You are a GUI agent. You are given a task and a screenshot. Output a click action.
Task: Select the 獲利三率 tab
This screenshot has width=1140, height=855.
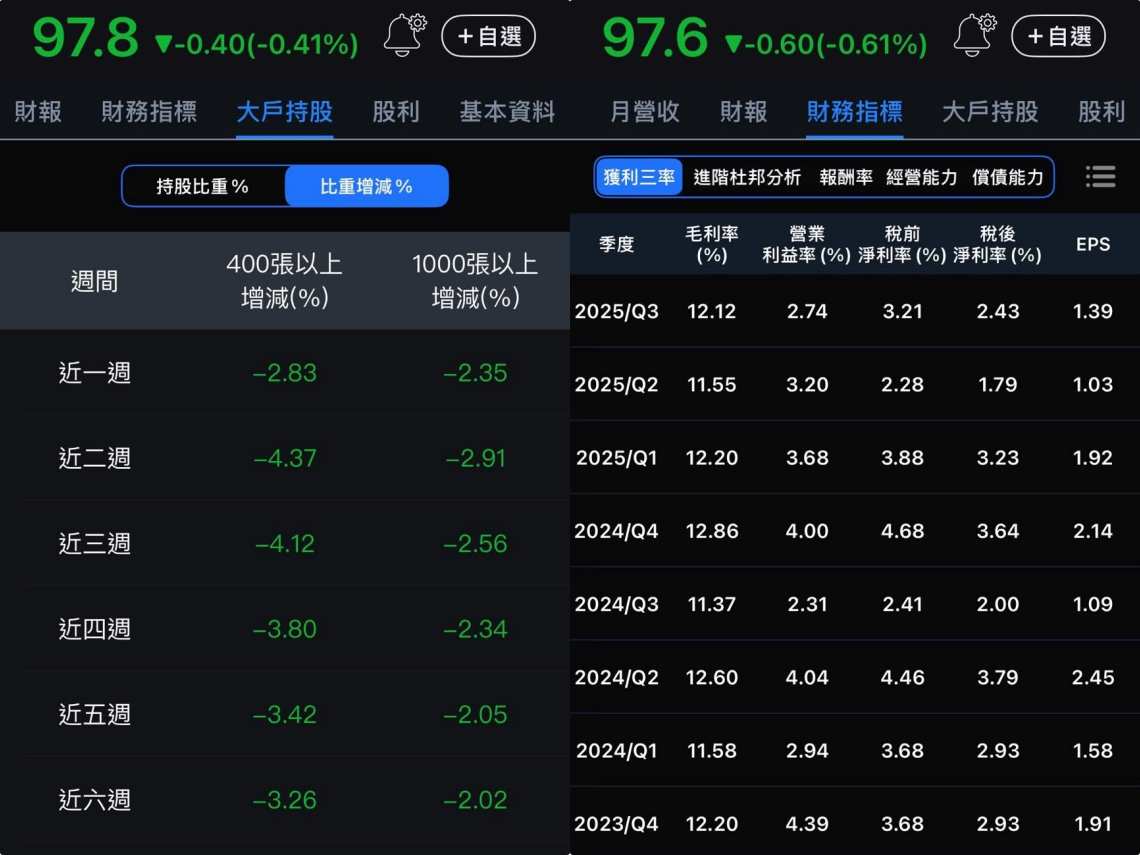(639, 177)
